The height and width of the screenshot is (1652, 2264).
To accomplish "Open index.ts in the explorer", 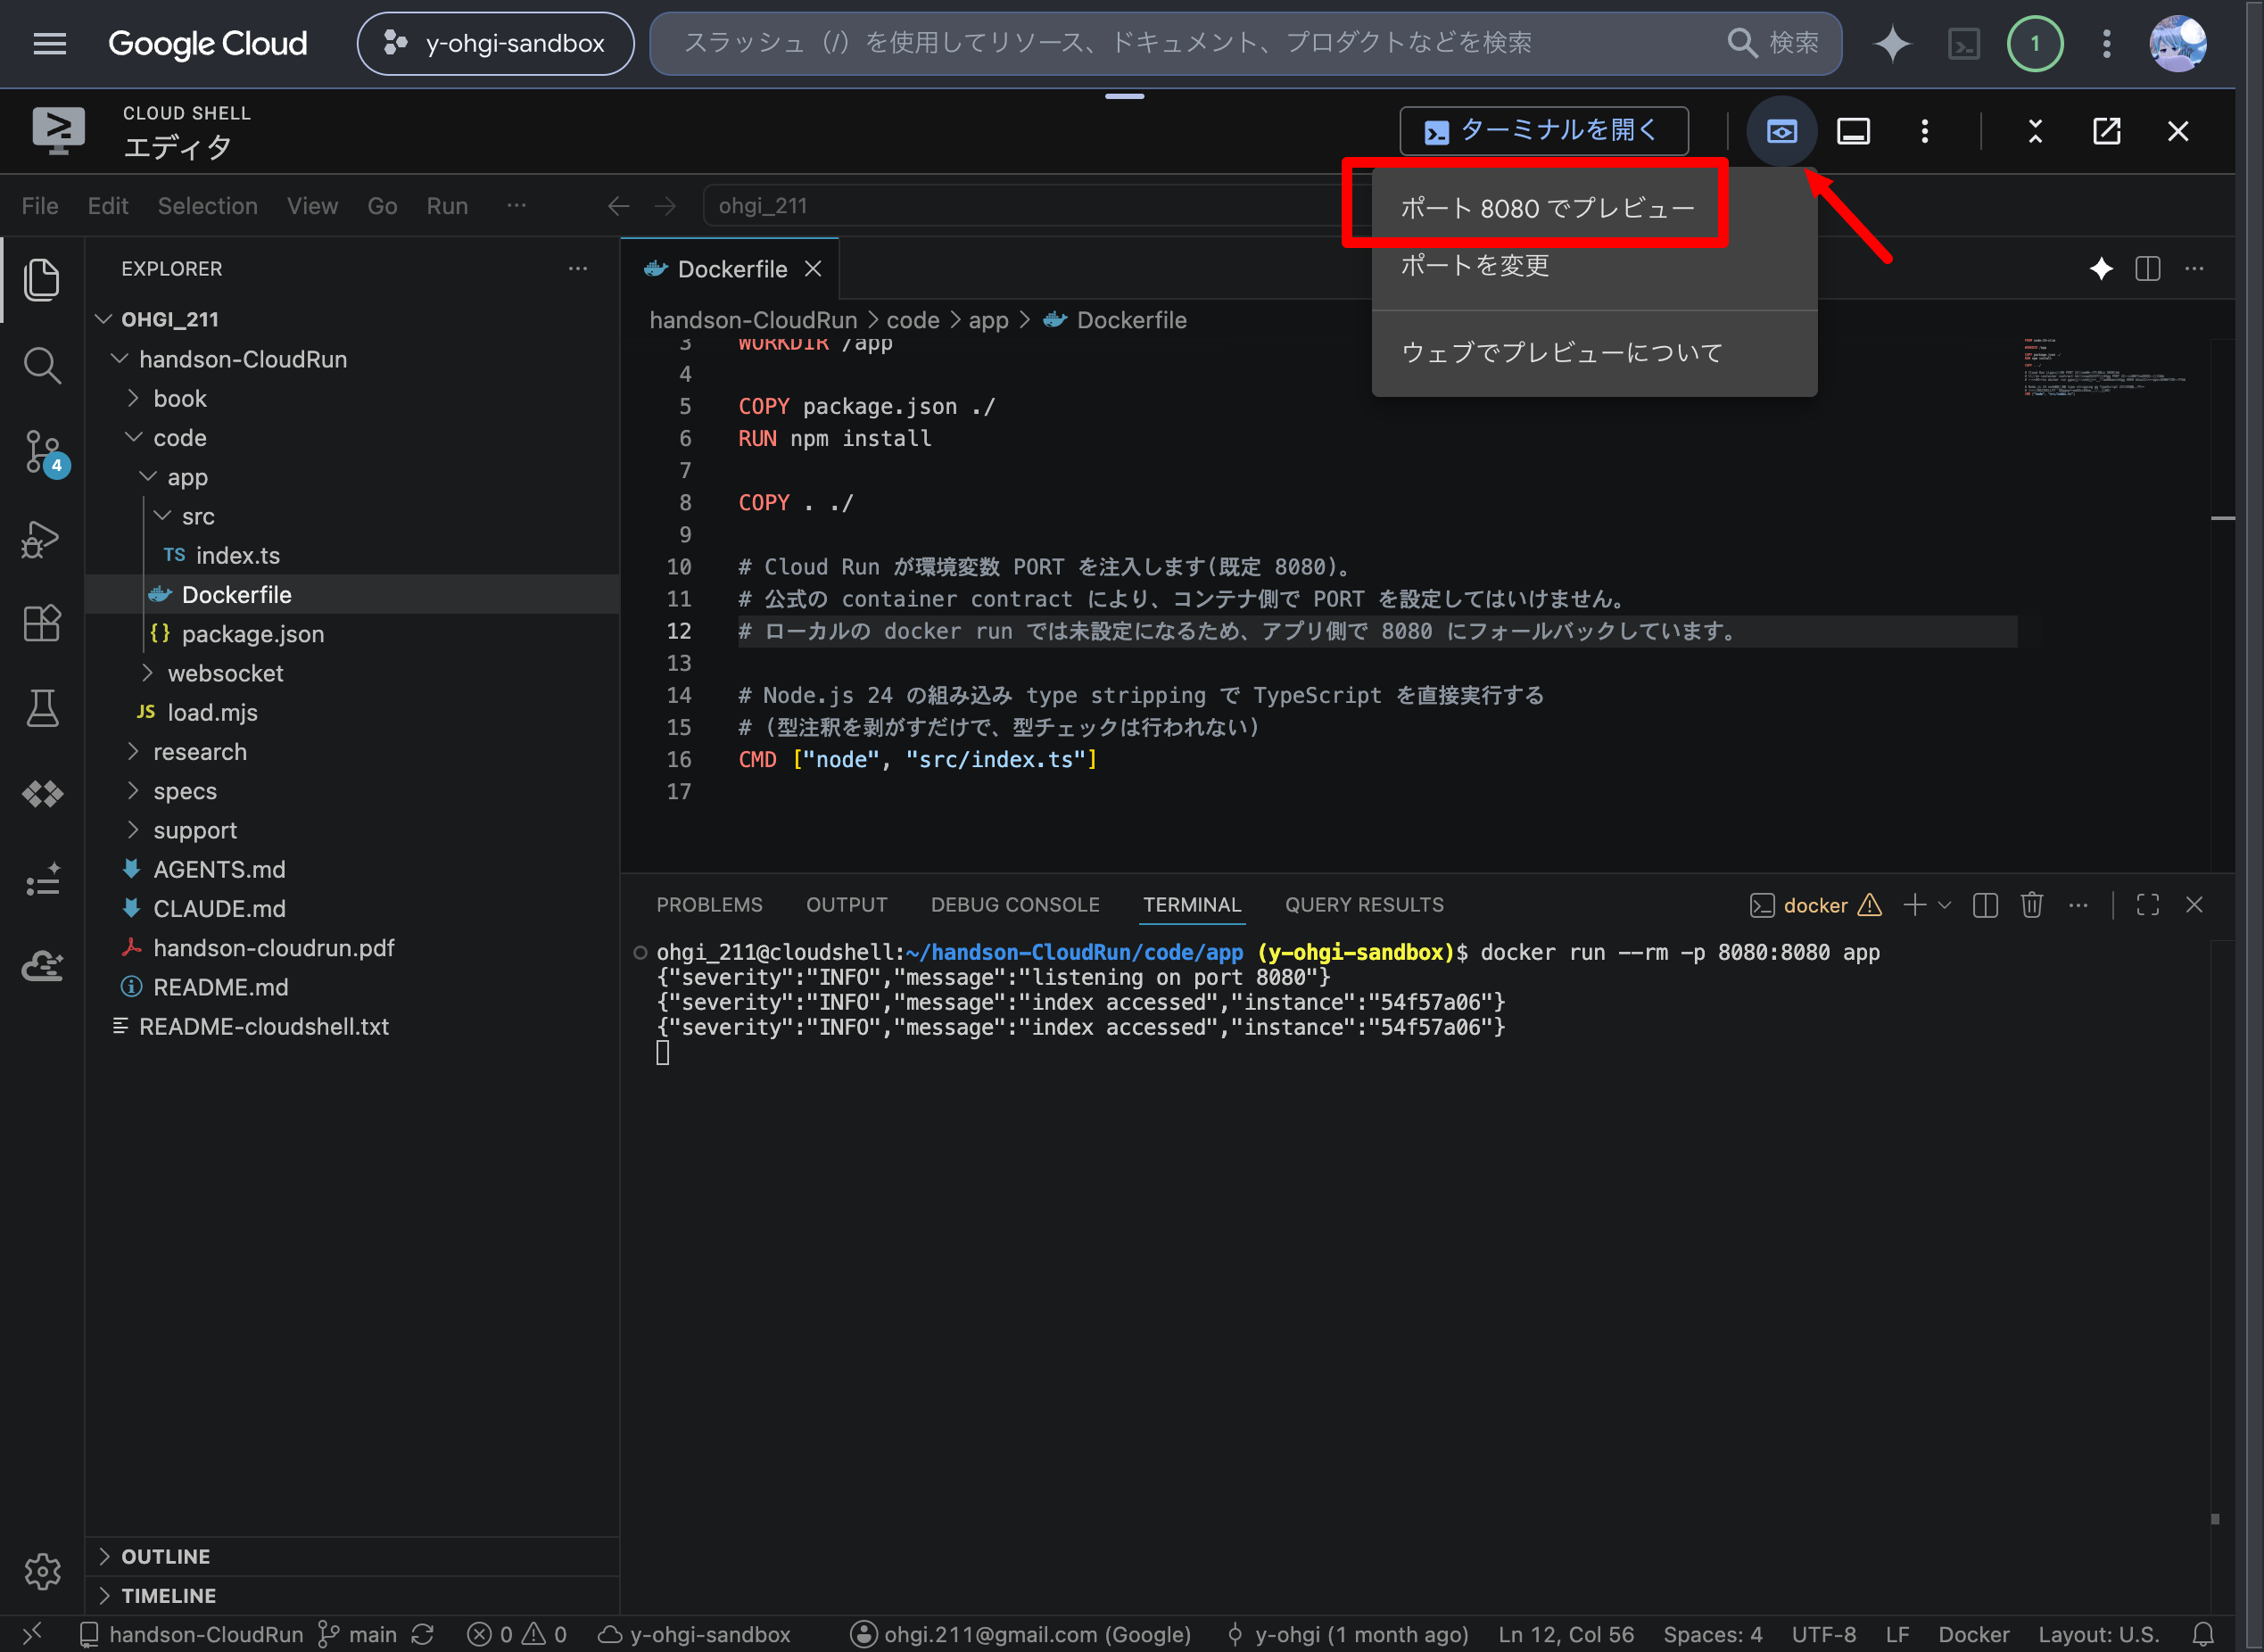I will (x=238, y=555).
